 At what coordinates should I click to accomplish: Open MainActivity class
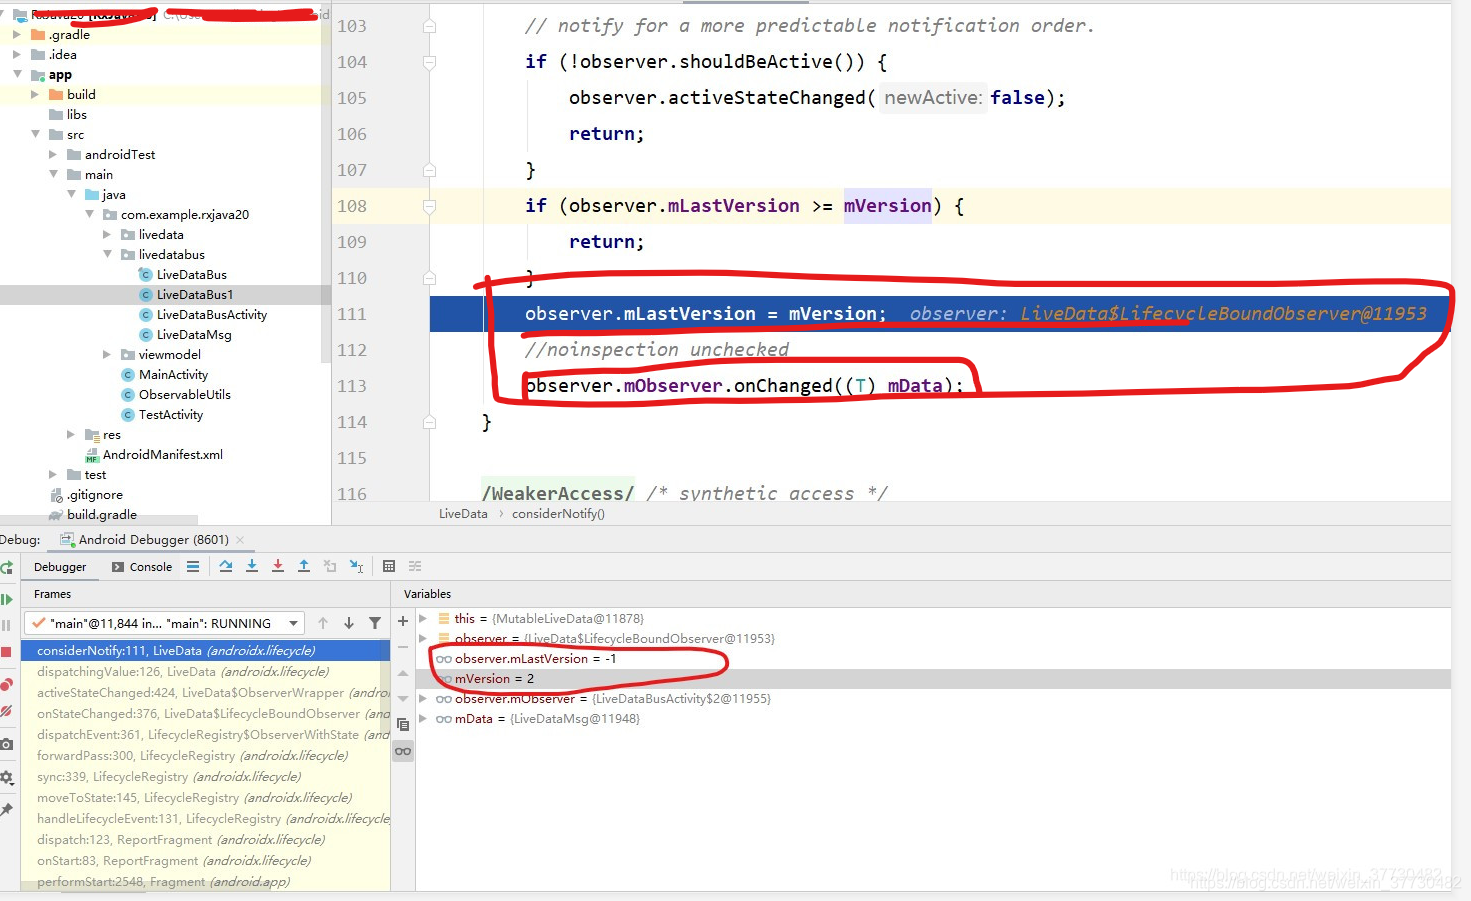click(x=173, y=374)
